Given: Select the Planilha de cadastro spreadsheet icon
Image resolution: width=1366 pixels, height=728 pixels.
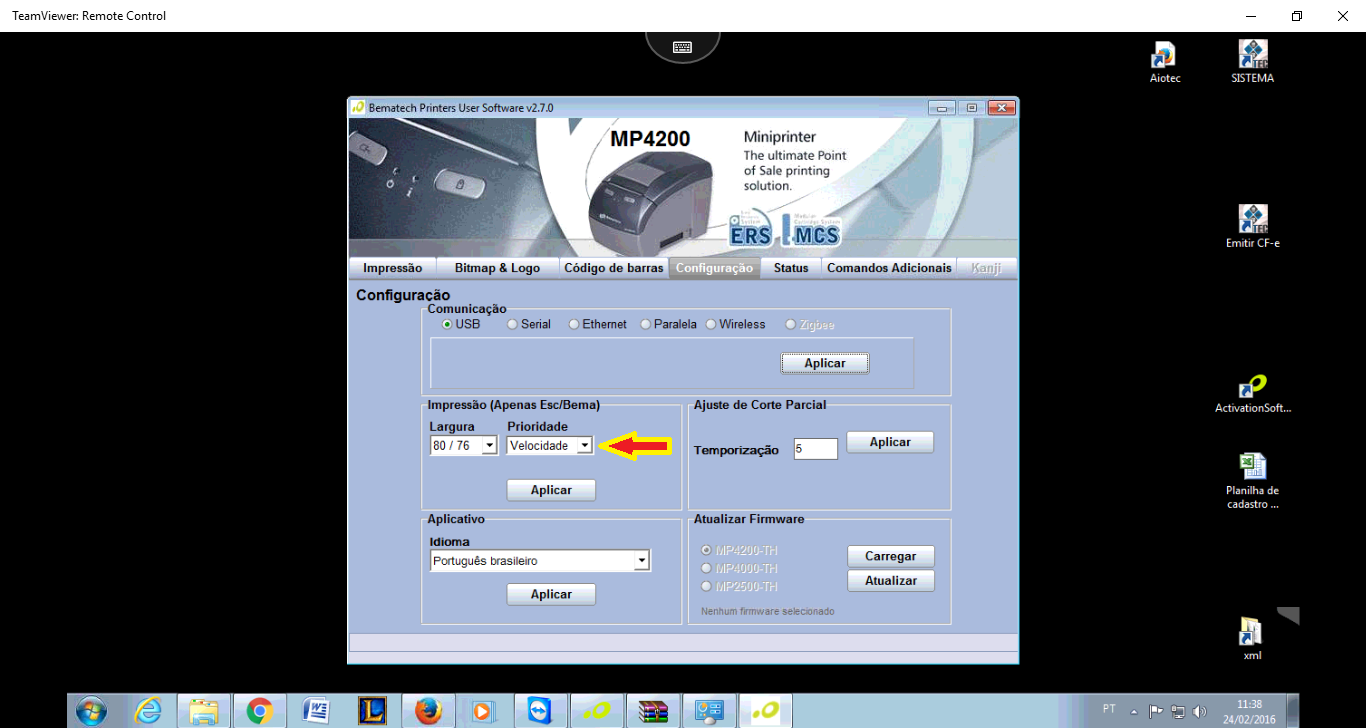Looking at the screenshot, I should pos(1253,481).
